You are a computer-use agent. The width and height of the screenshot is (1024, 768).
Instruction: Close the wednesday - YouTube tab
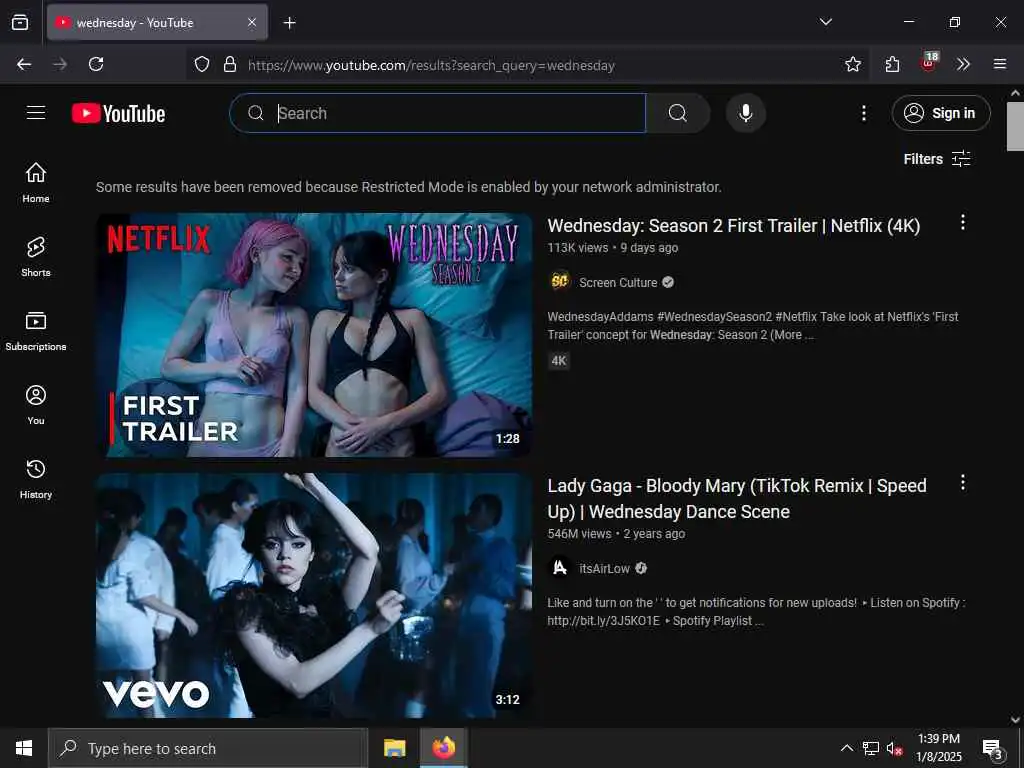point(252,23)
